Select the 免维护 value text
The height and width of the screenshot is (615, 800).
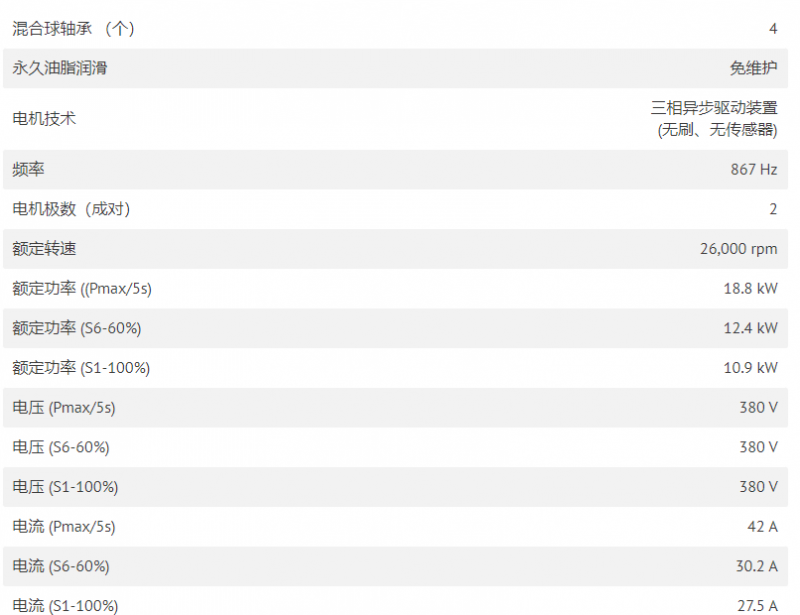[x=754, y=68]
